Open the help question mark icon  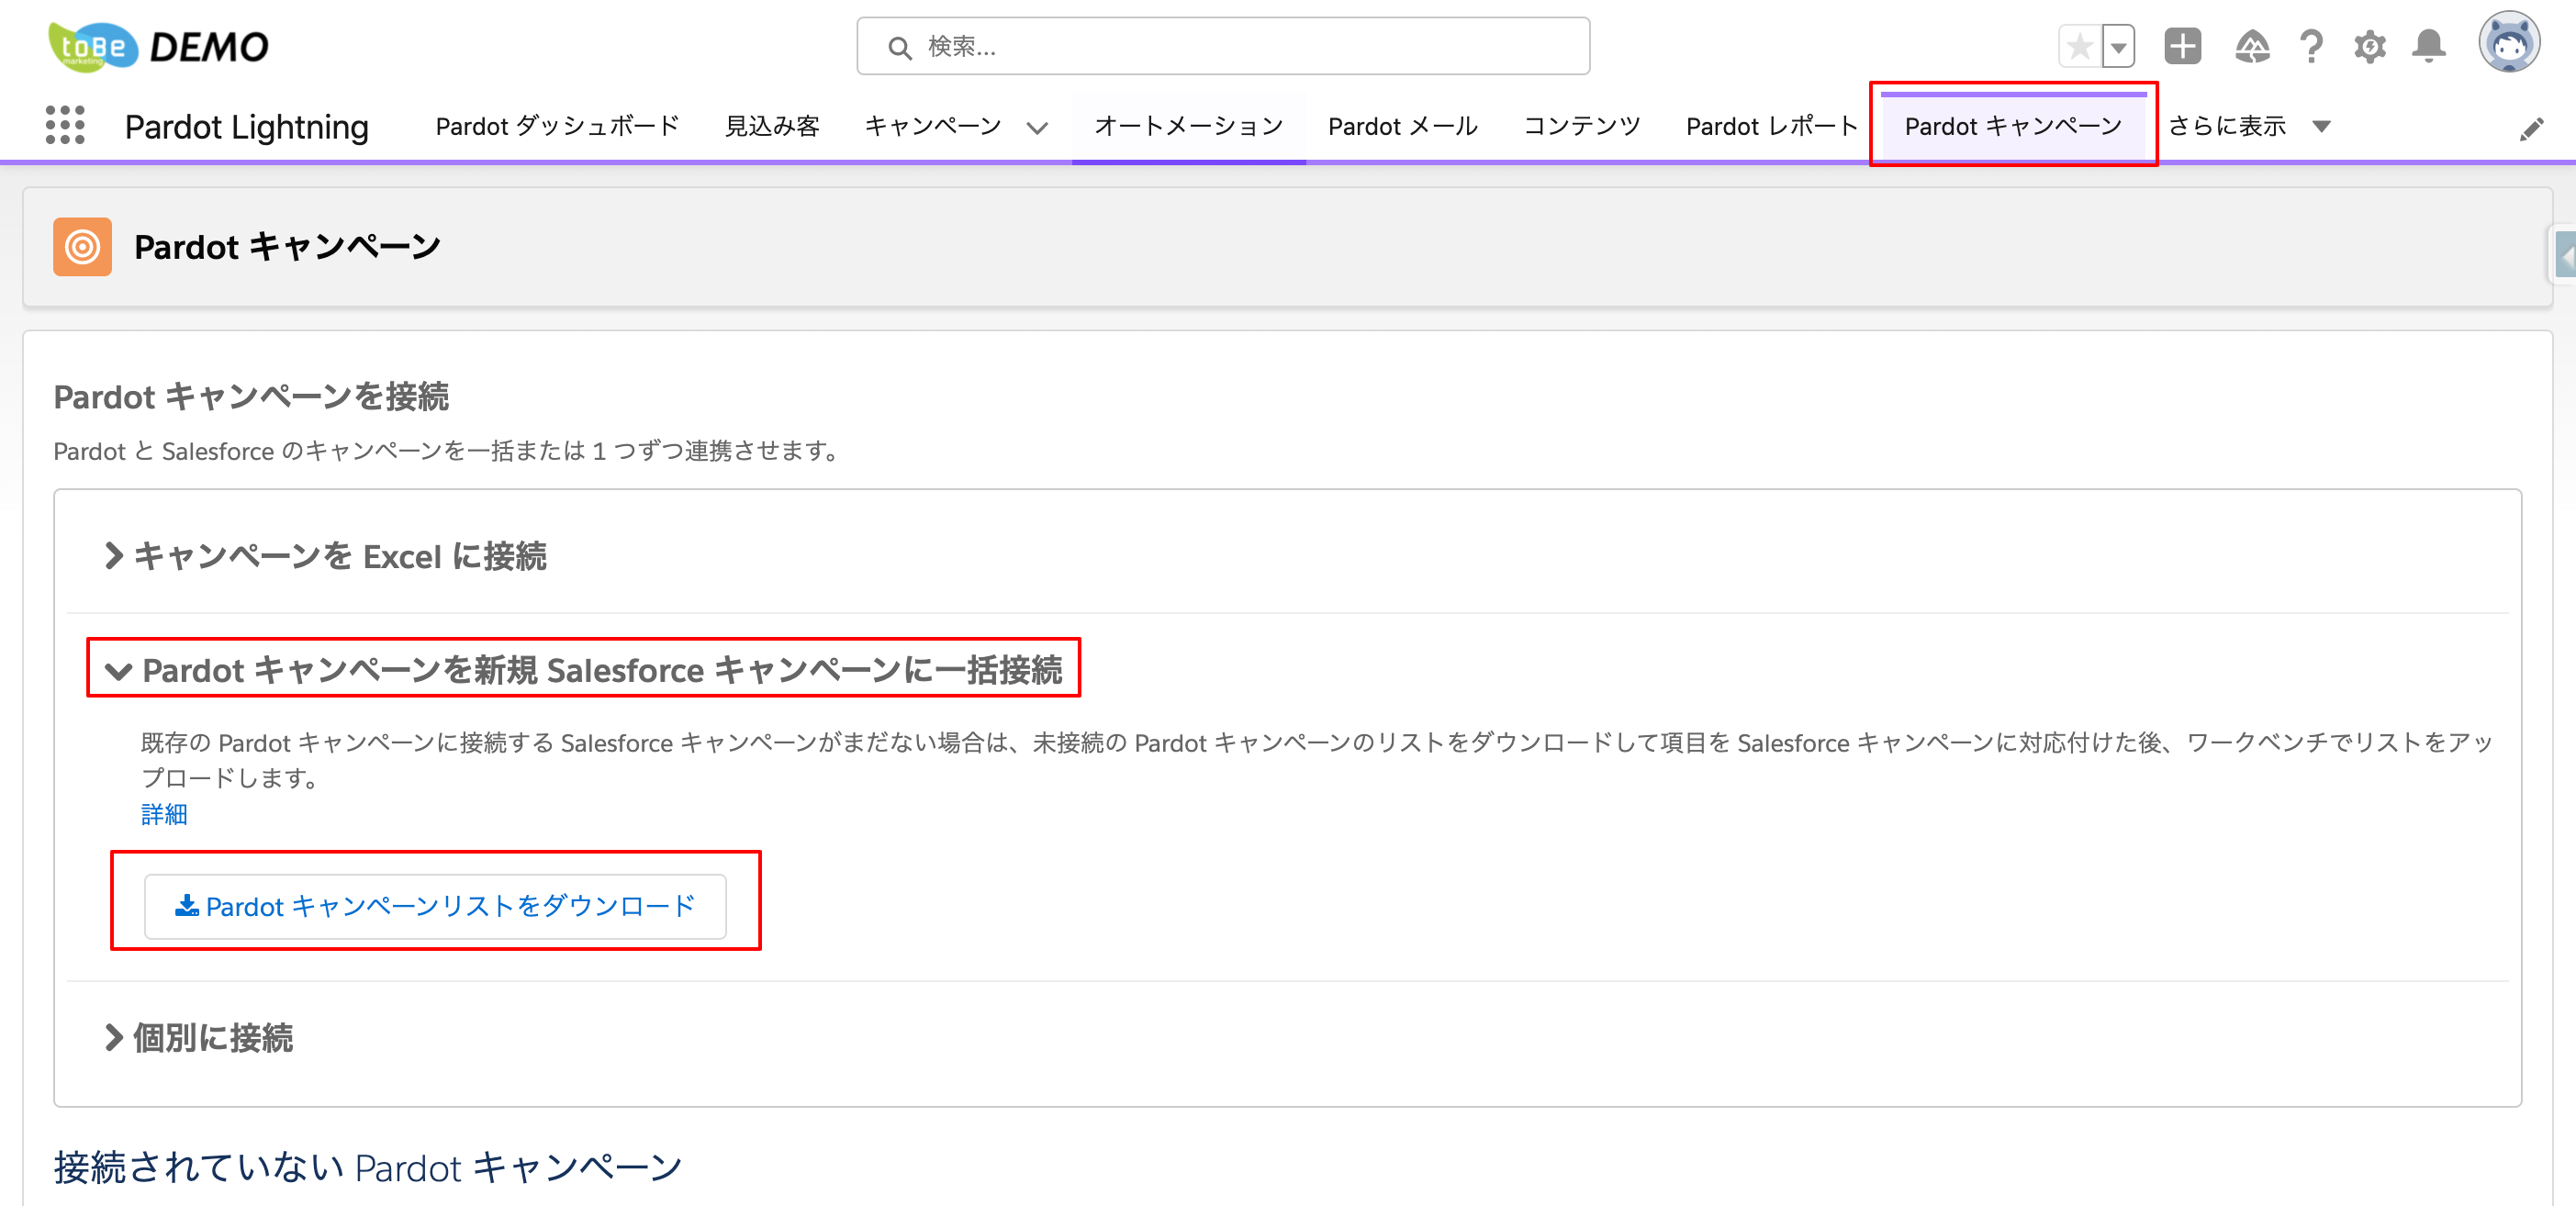pyautogui.click(x=2311, y=46)
